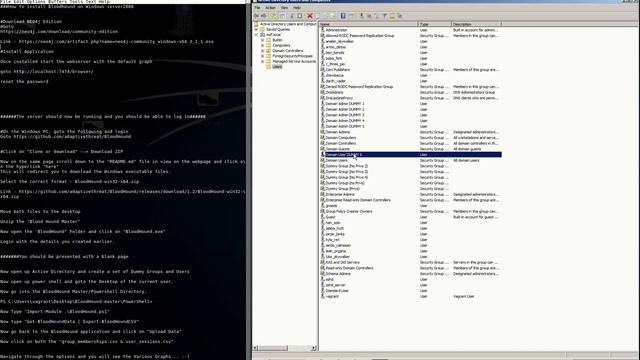
Task: Click the tree pane horizontal scrollbar thumb
Action: 273,348
